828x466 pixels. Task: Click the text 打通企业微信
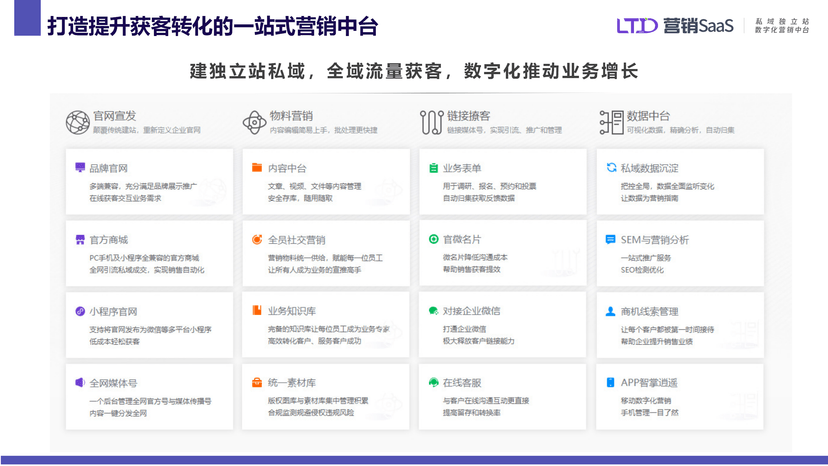(465, 329)
